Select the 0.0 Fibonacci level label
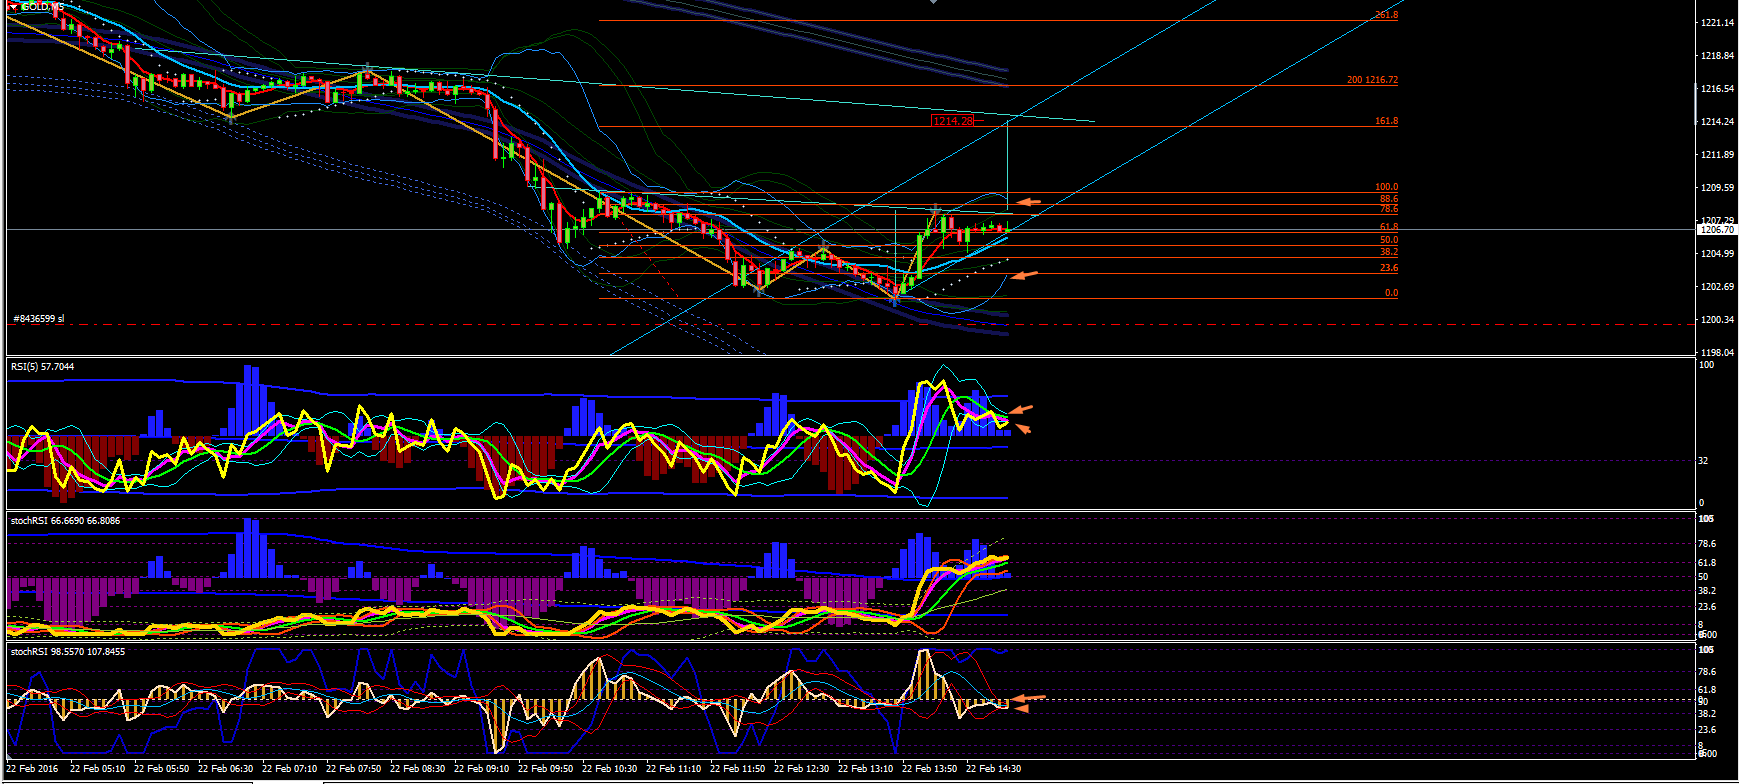 pos(1391,293)
